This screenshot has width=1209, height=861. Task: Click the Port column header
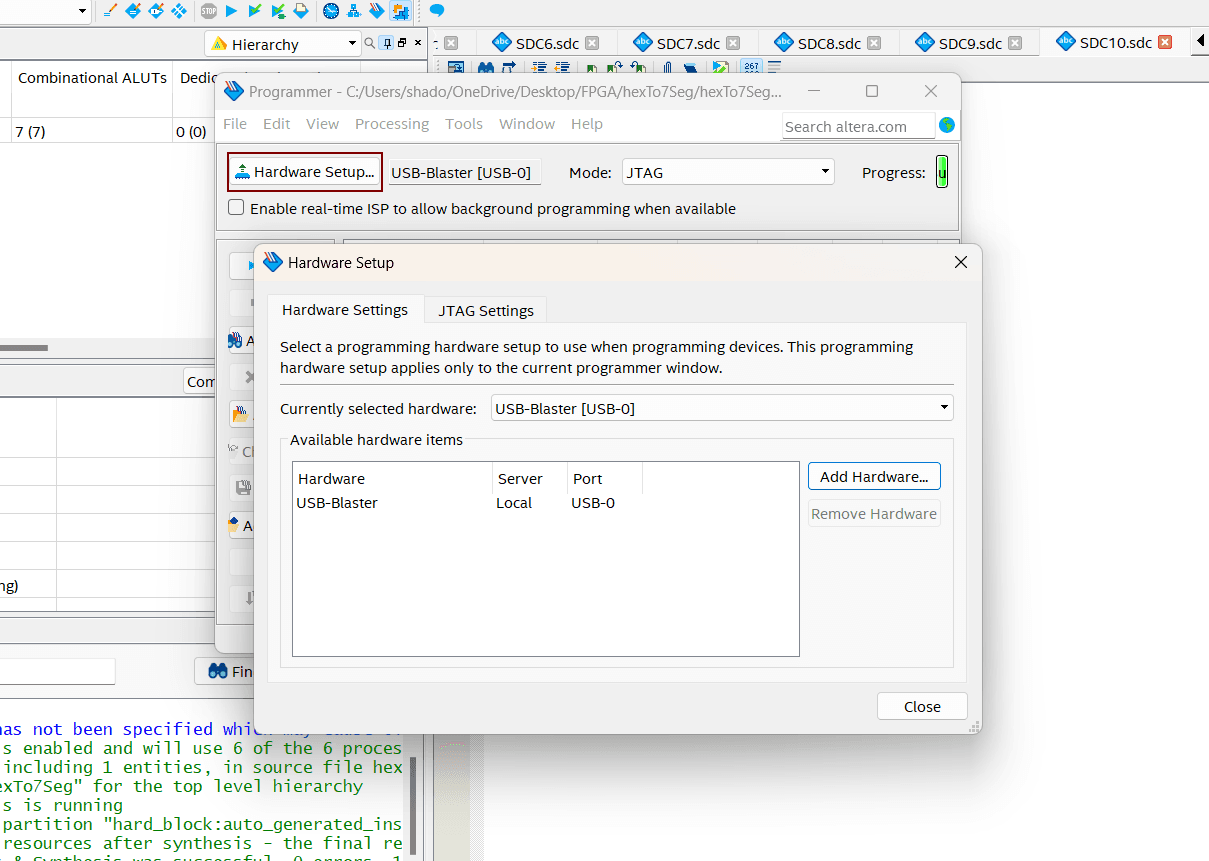(x=605, y=478)
